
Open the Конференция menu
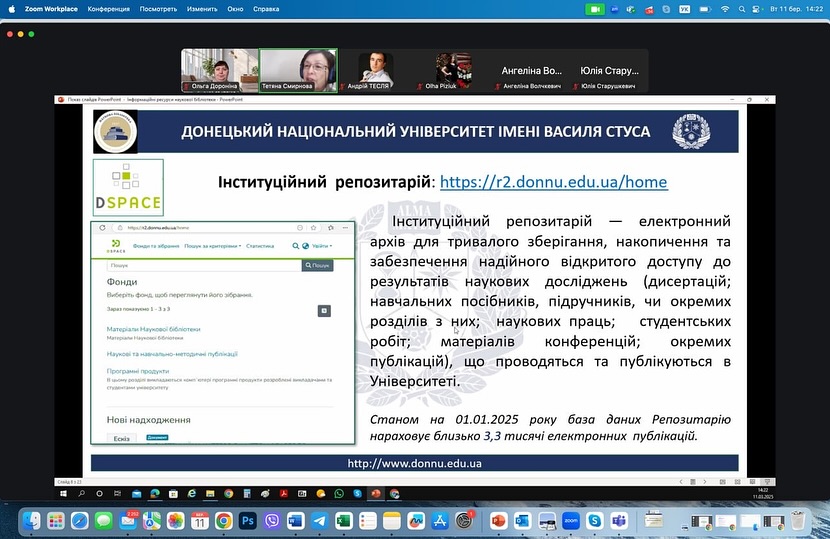pyautogui.click(x=109, y=9)
